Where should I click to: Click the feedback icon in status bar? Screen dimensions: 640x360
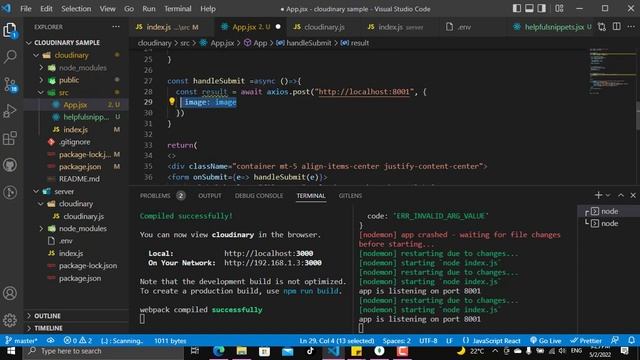[x=615, y=340]
